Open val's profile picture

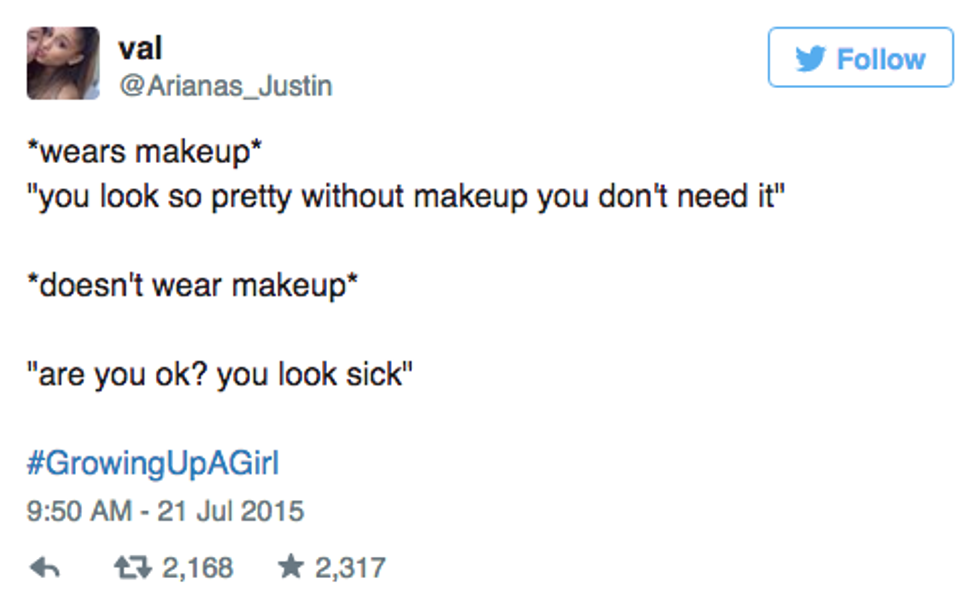(63, 63)
